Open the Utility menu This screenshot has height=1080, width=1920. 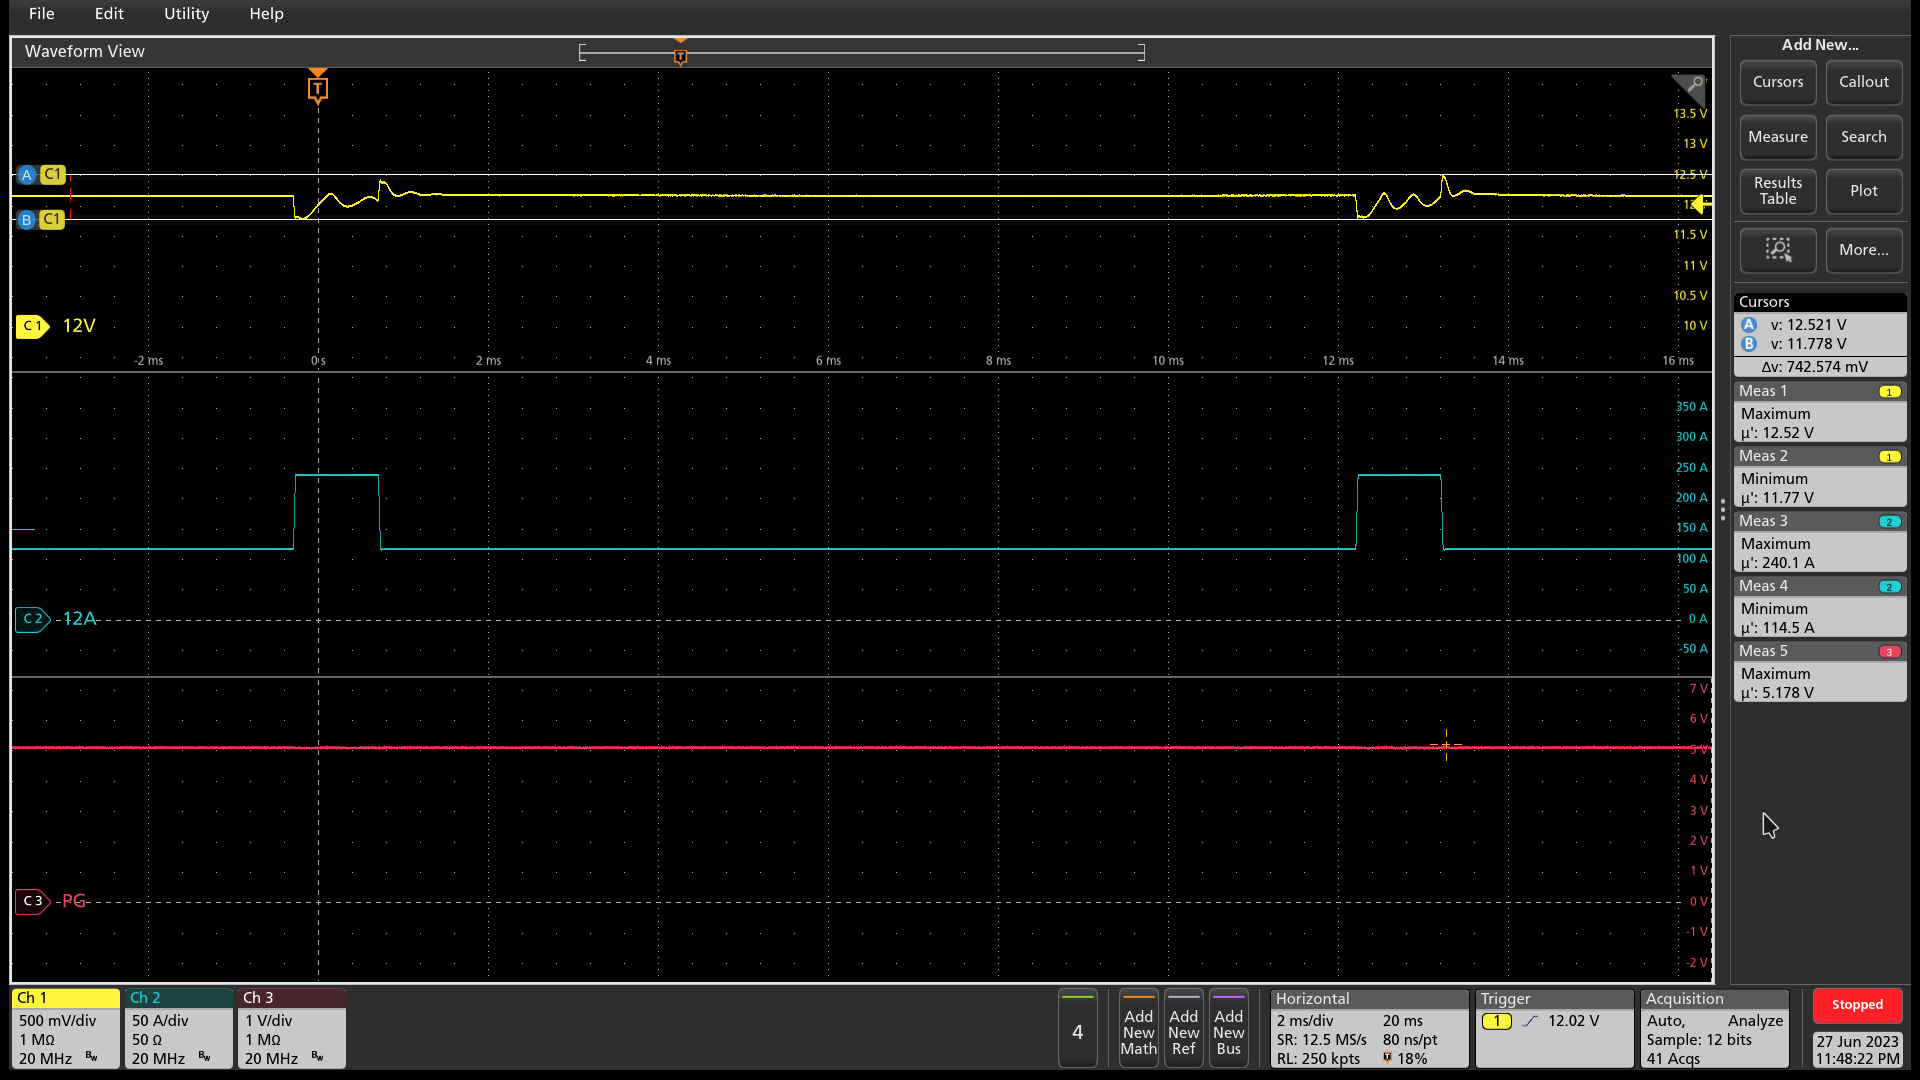pyautogui.click(x=186, y=14)
